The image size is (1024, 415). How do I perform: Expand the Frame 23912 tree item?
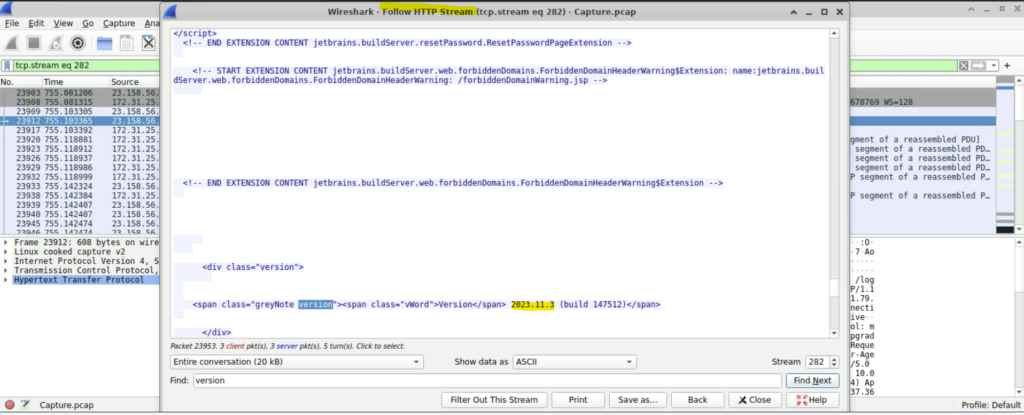coord(7,242)
